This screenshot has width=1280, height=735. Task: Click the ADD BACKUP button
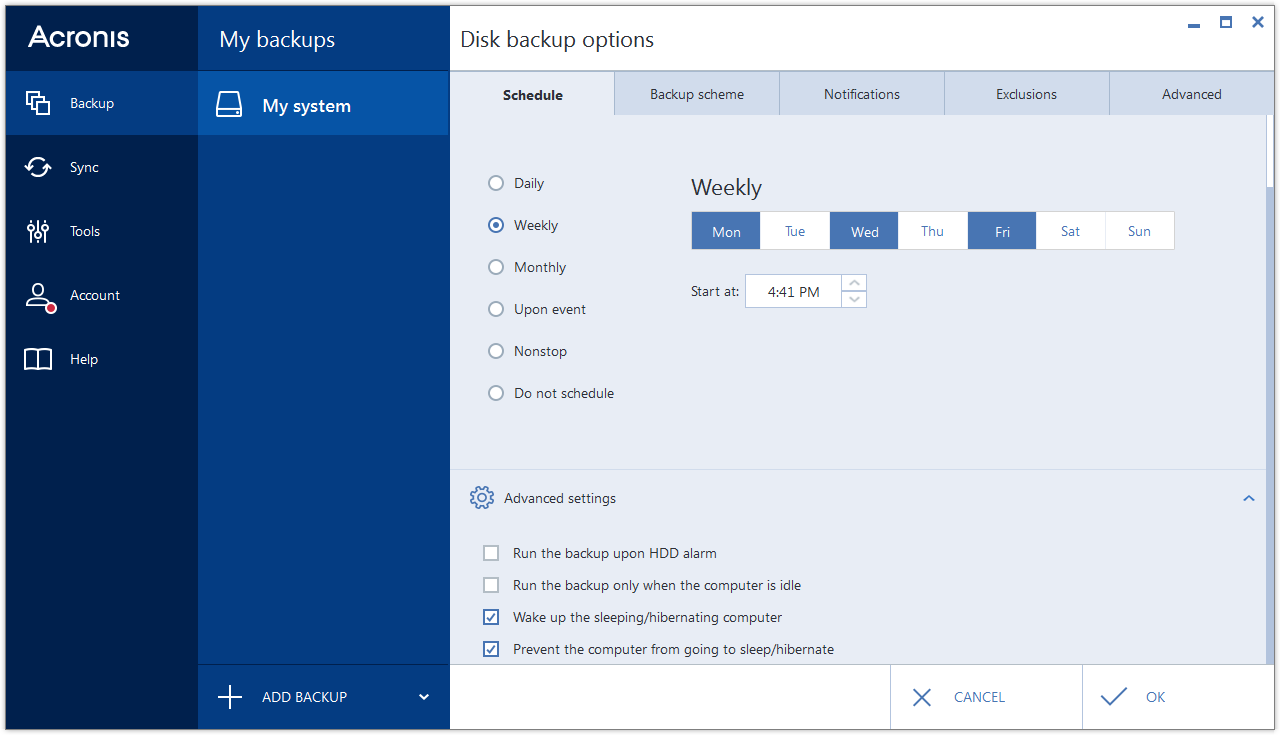pyautogui.click(x=324, y=697)
